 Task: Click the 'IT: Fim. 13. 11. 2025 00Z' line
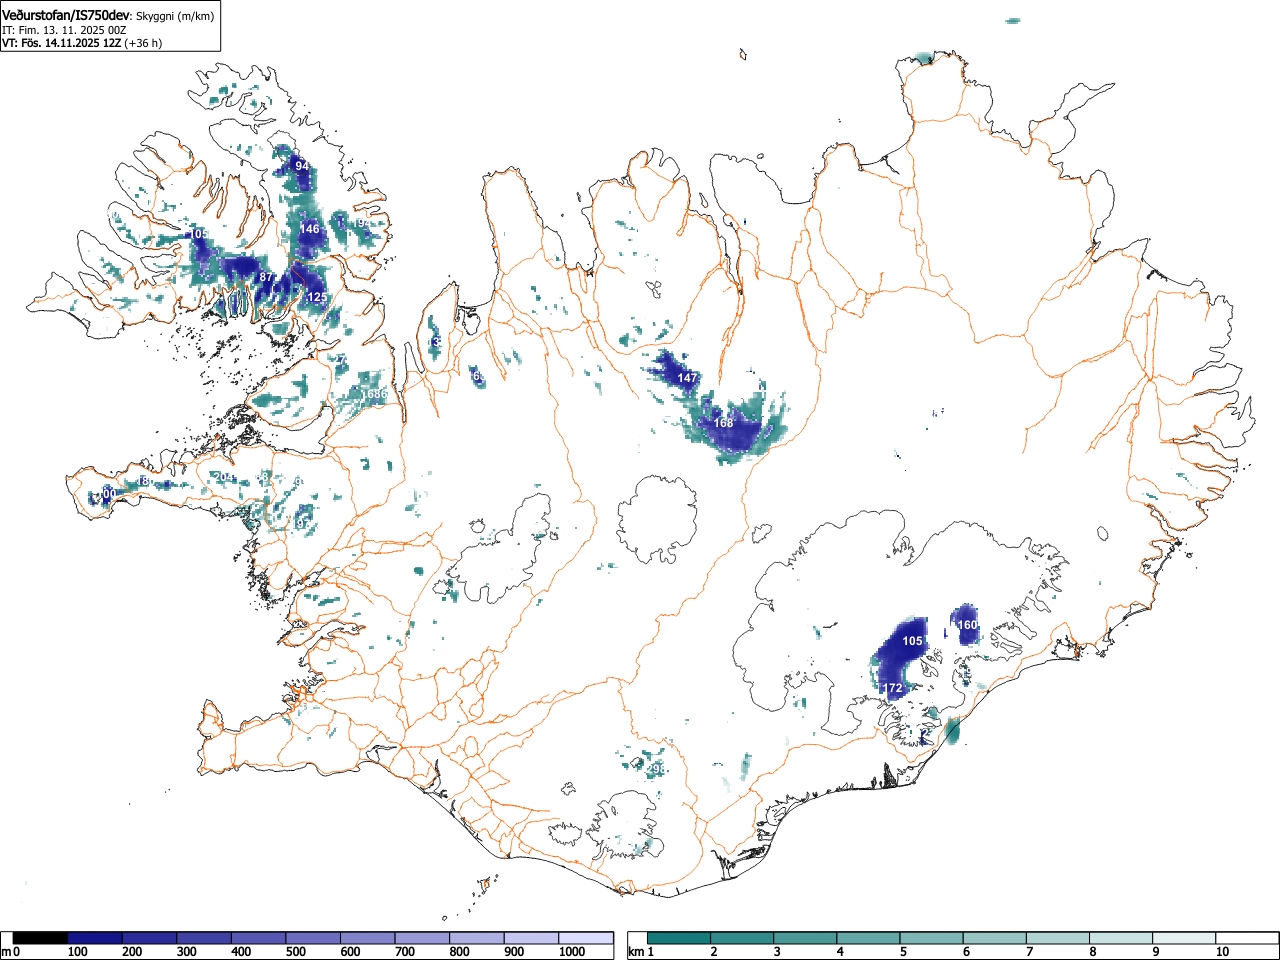click(64, 30)
